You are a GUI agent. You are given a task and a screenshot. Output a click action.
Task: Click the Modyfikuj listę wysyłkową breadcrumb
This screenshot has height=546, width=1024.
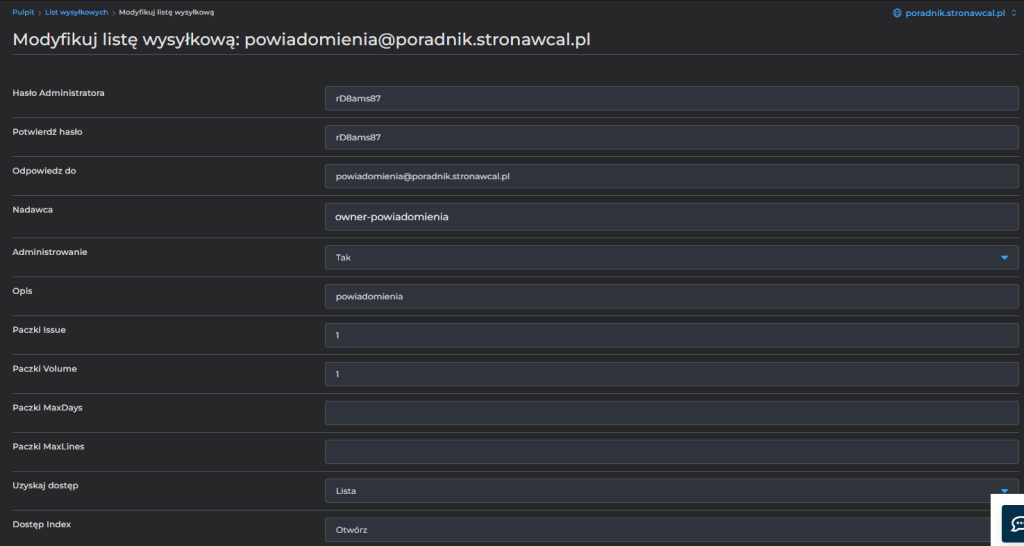tap(166, 12)
